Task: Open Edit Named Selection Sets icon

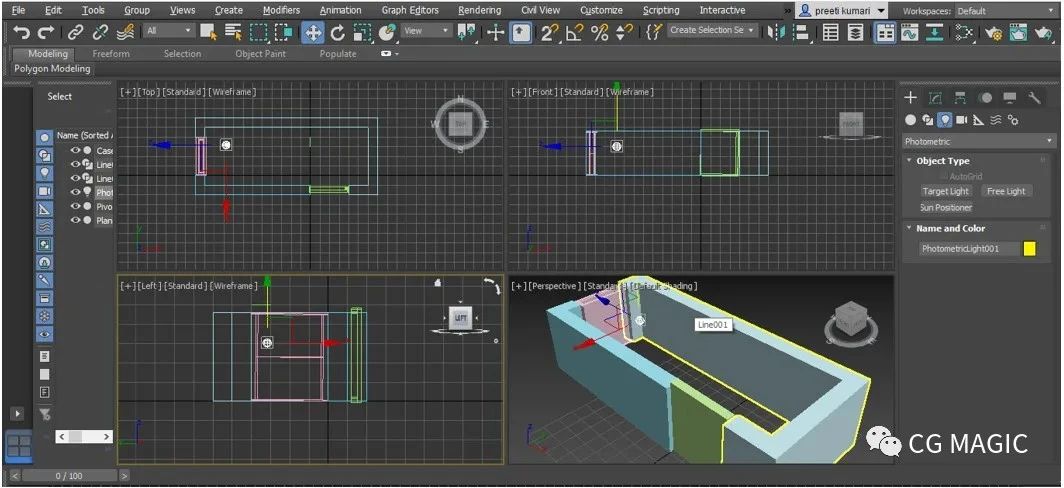Action: pos(653,32)
